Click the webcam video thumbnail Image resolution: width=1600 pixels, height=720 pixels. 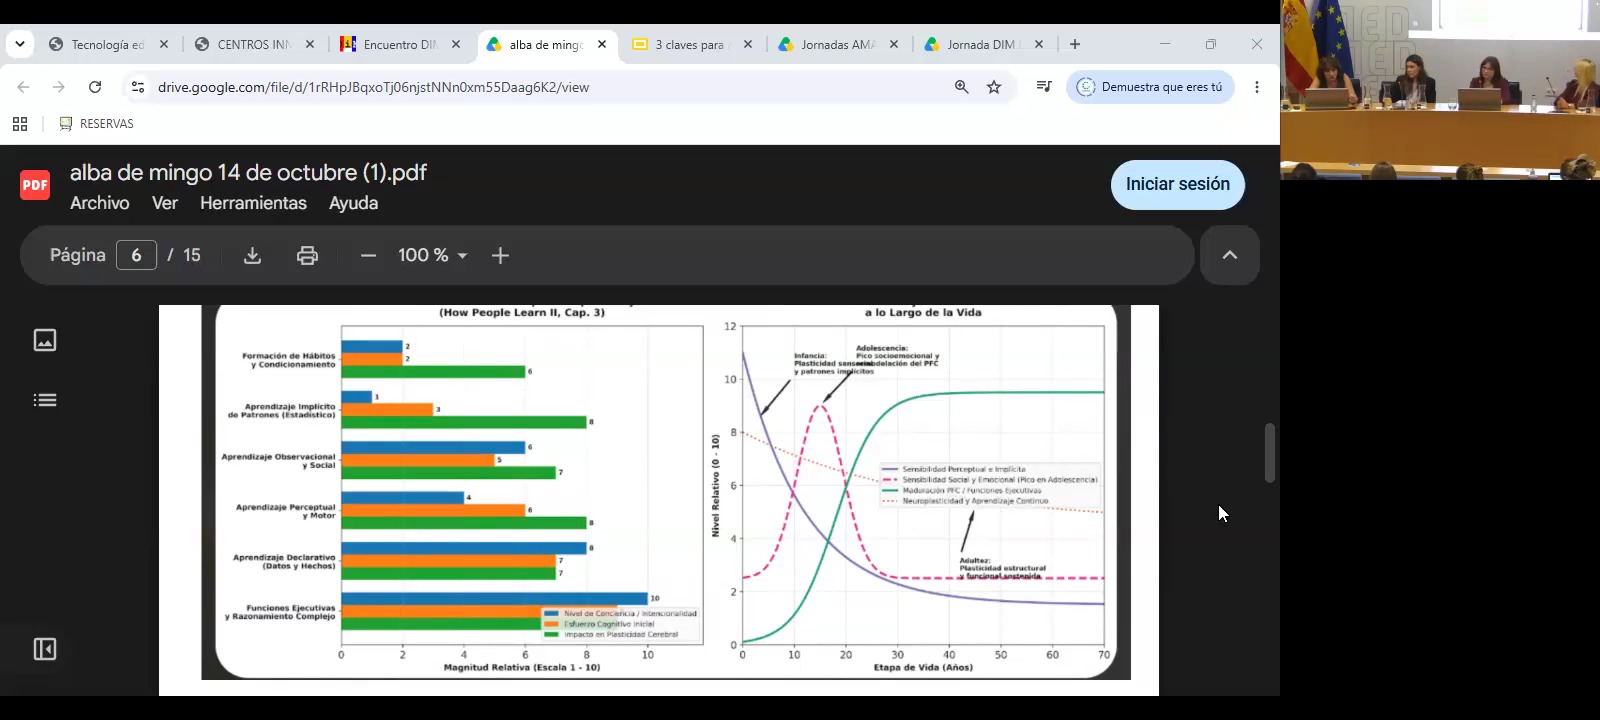pyautogui.click(x=1440, y=90)
